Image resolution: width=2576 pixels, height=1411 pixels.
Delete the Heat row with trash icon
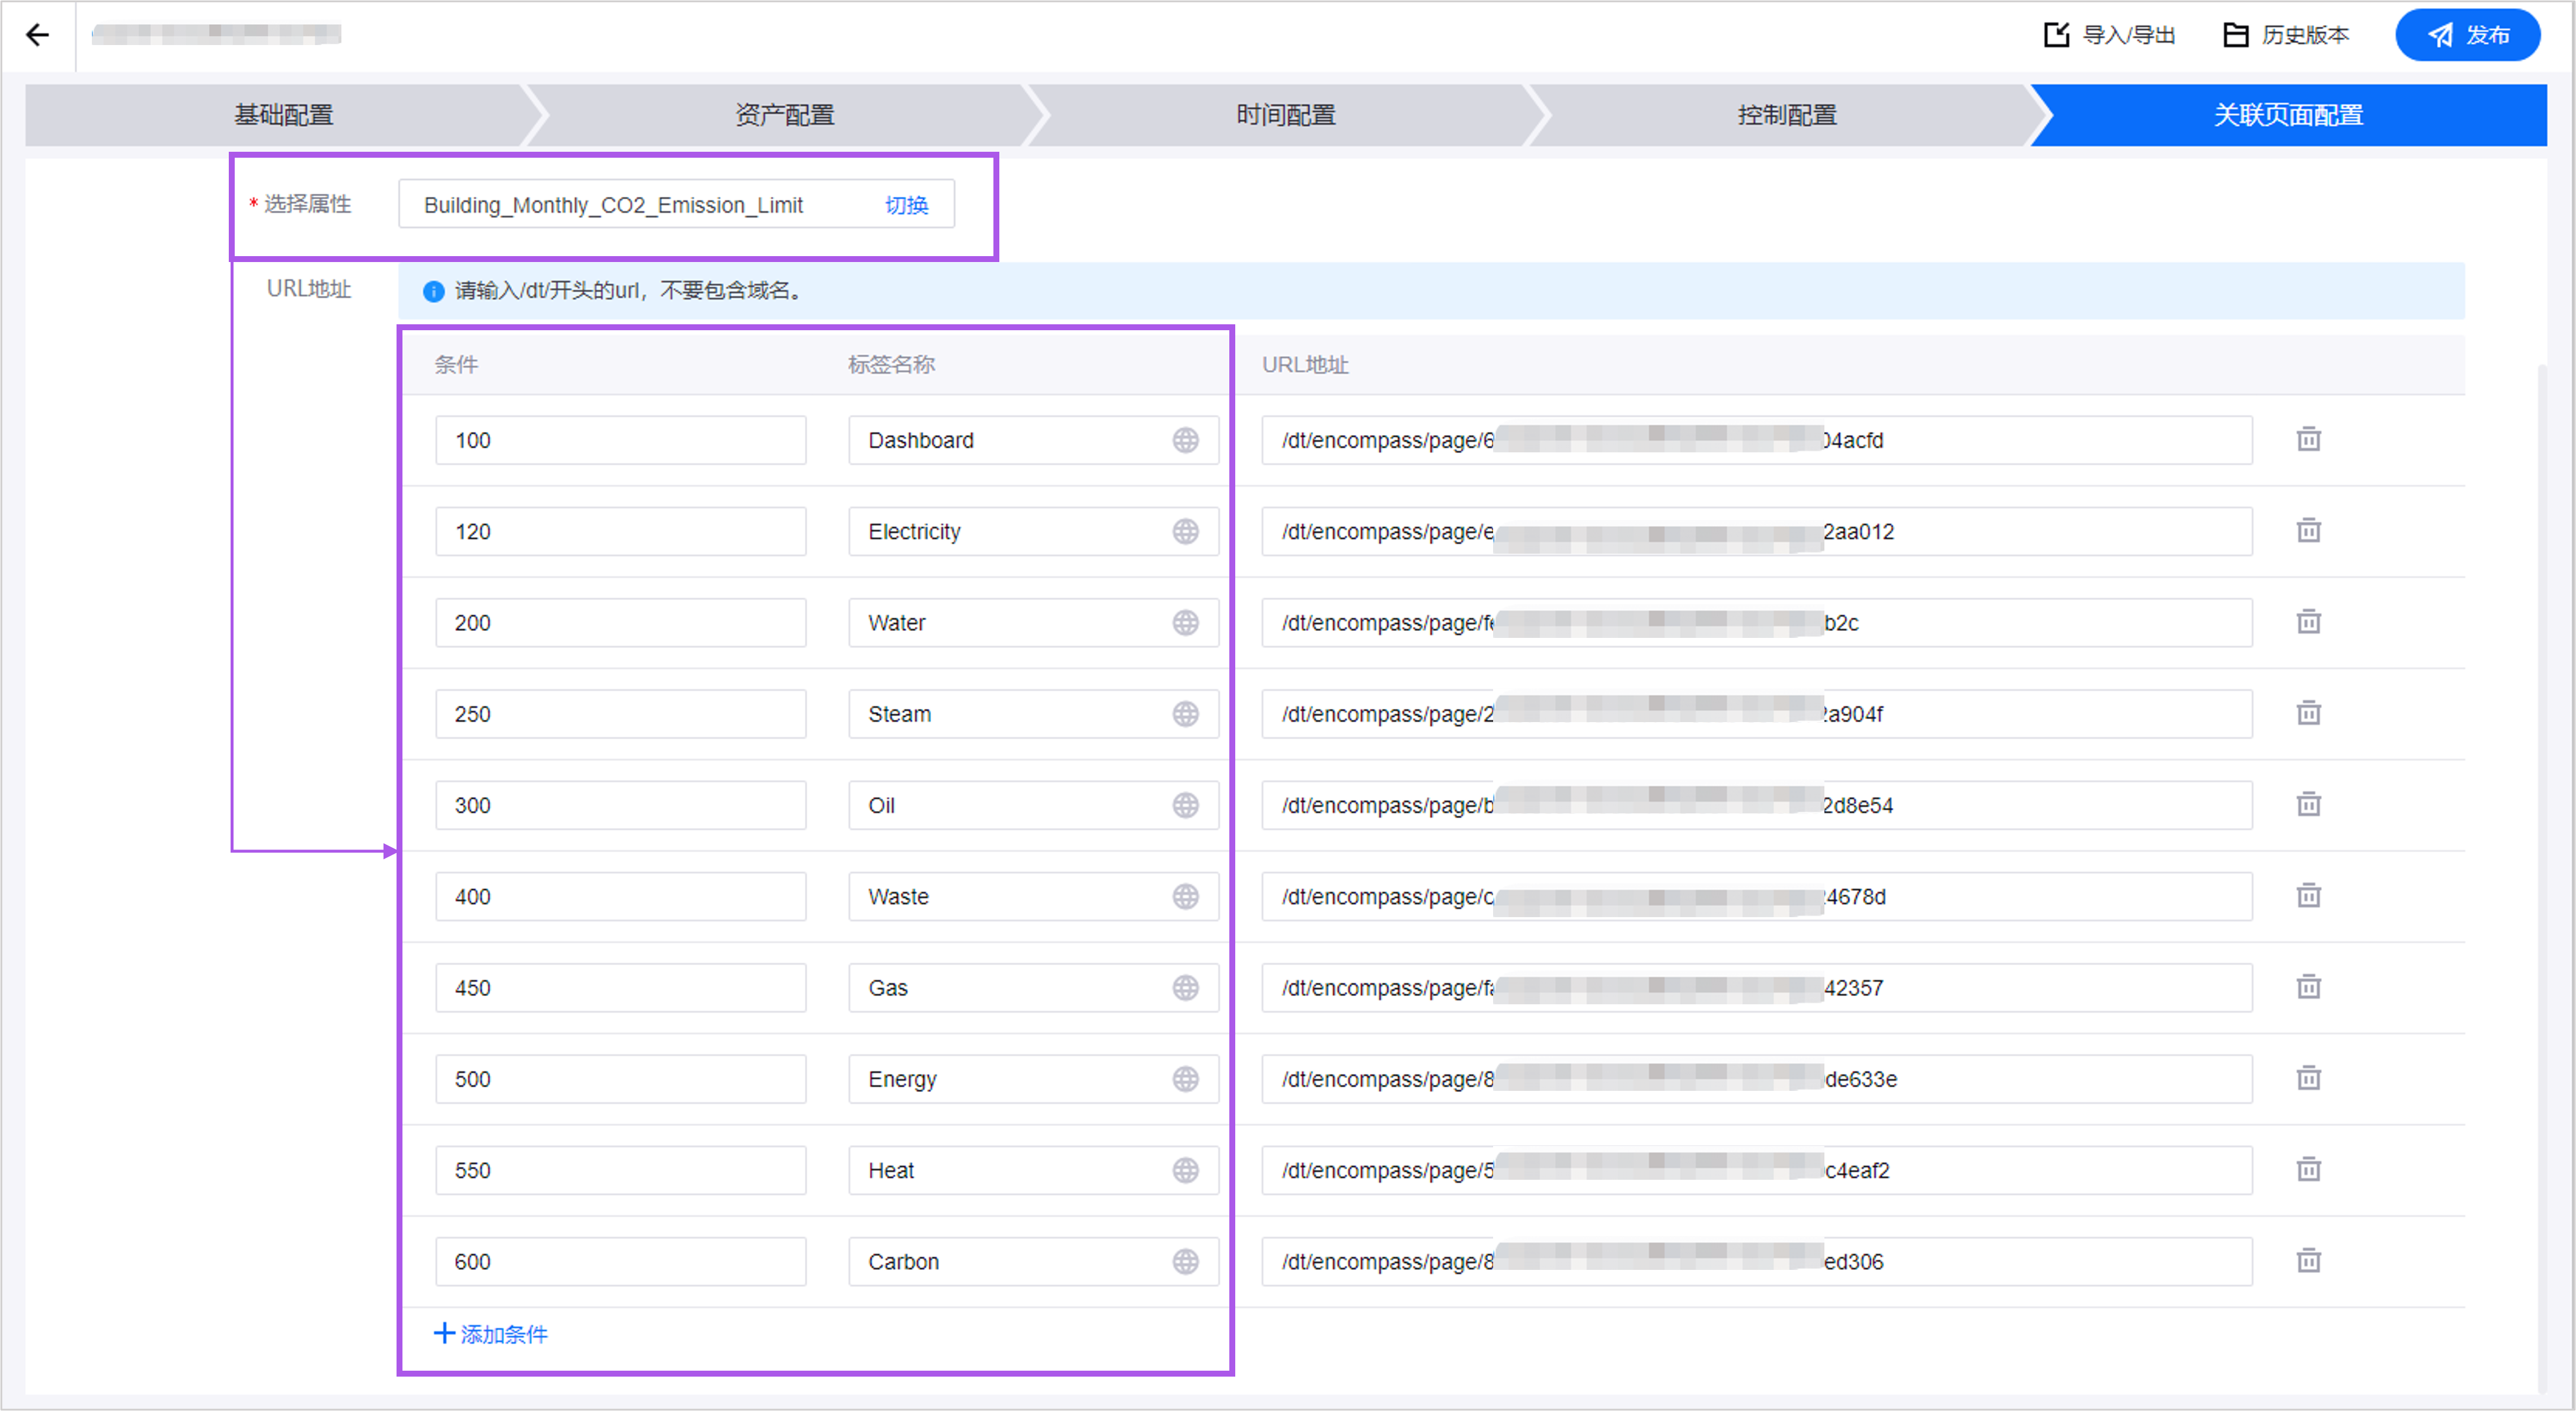tap(2308, 1170)
